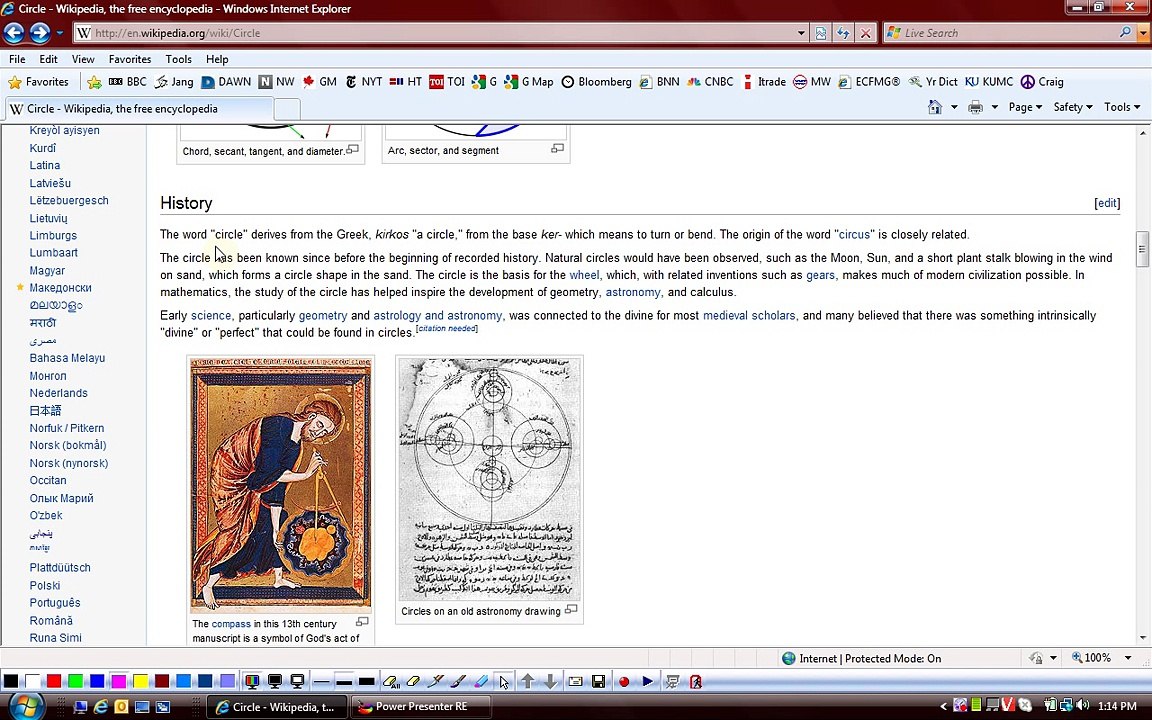Select the Erase All tool
This screenshot has width=1152, height=720.
[x=391, y=682]
